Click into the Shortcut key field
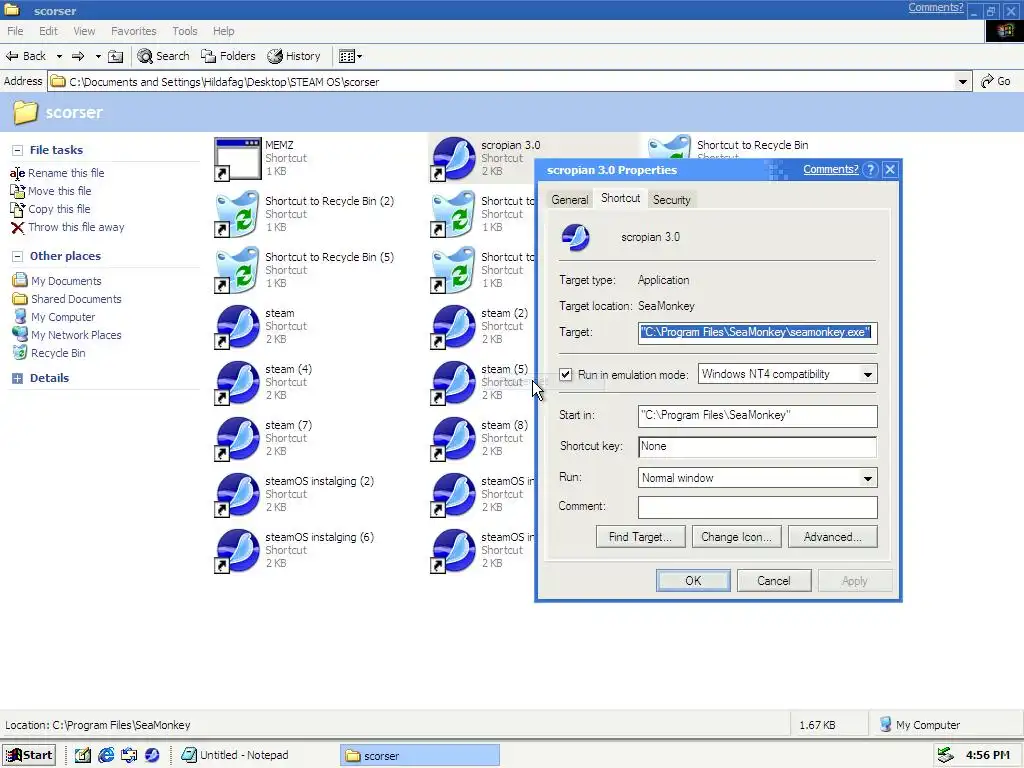The height and width of the screenshot is (768, 1024). click(x=758, y=447)
